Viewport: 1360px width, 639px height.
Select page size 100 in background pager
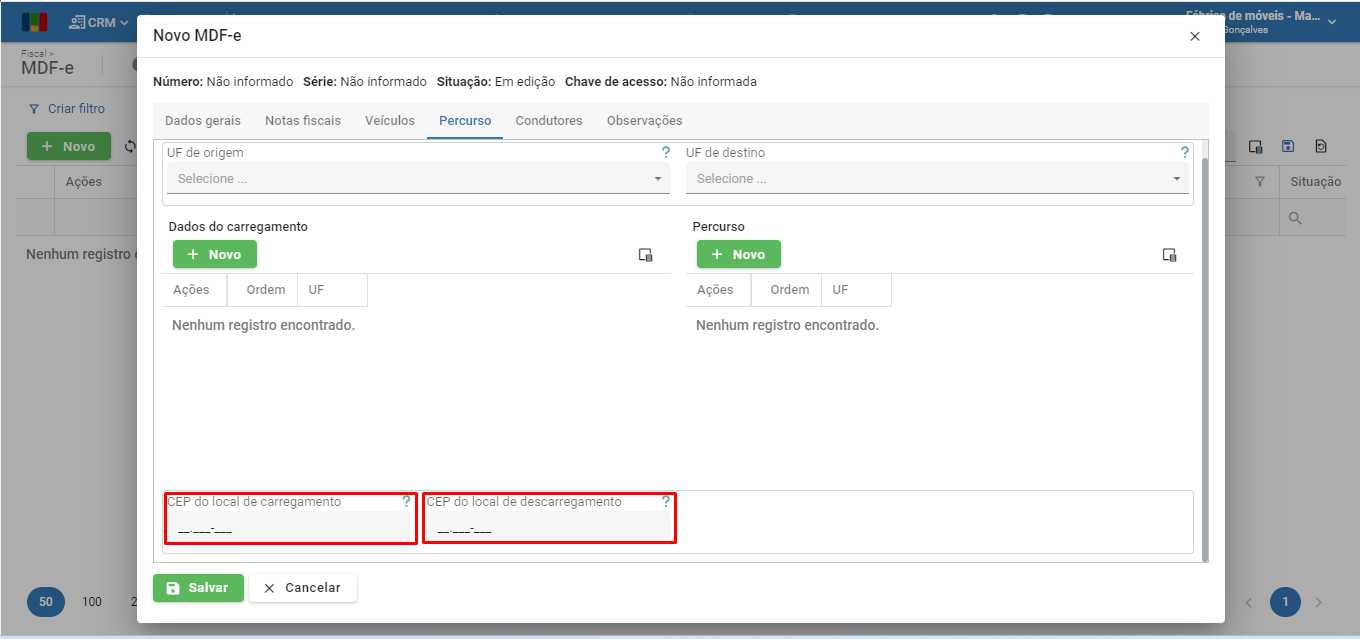point(92,602)
